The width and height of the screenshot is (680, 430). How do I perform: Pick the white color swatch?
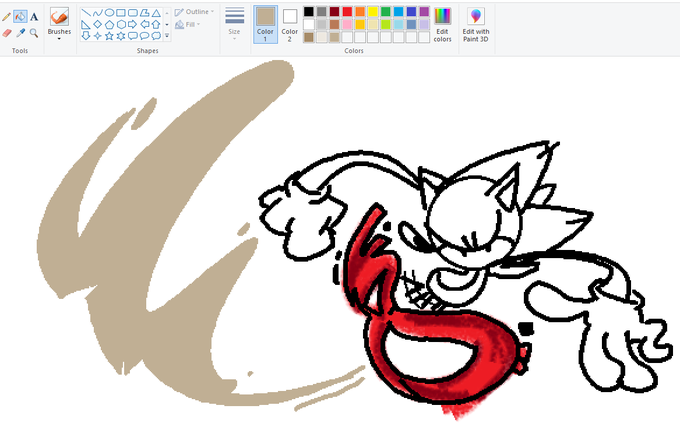click(309, 24)
